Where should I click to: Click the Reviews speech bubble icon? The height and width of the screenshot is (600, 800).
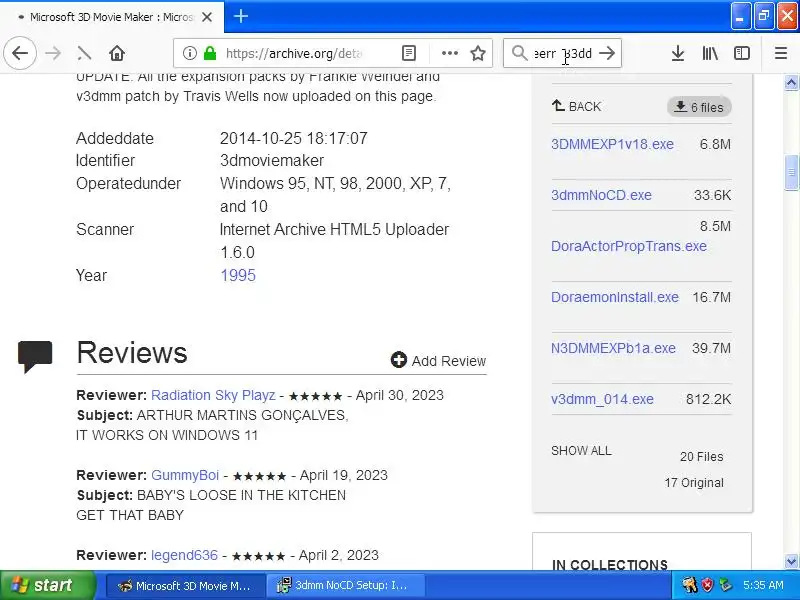point(35,357)
